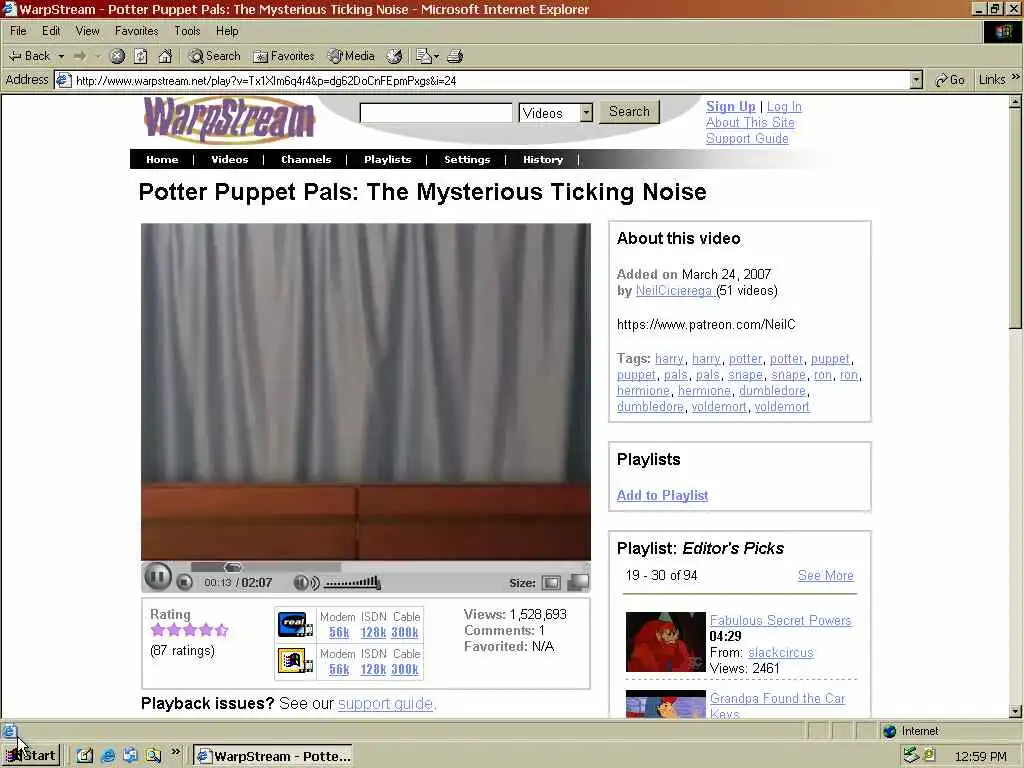Click the RealPlayer format icon
Viewport: 1024px width, 768px height.
pyautogui.click(x=295, y=625)
